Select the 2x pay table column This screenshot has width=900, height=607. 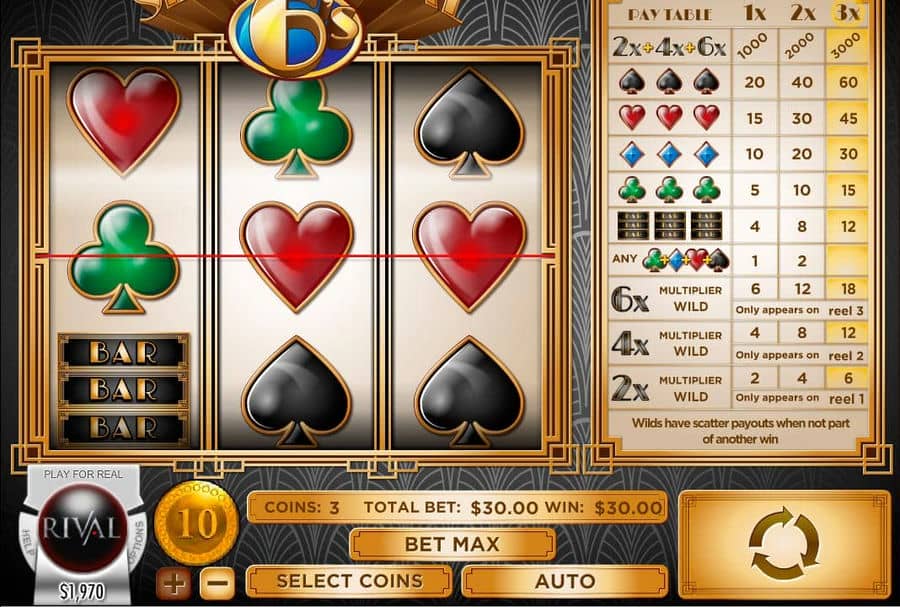click(802, 13)
